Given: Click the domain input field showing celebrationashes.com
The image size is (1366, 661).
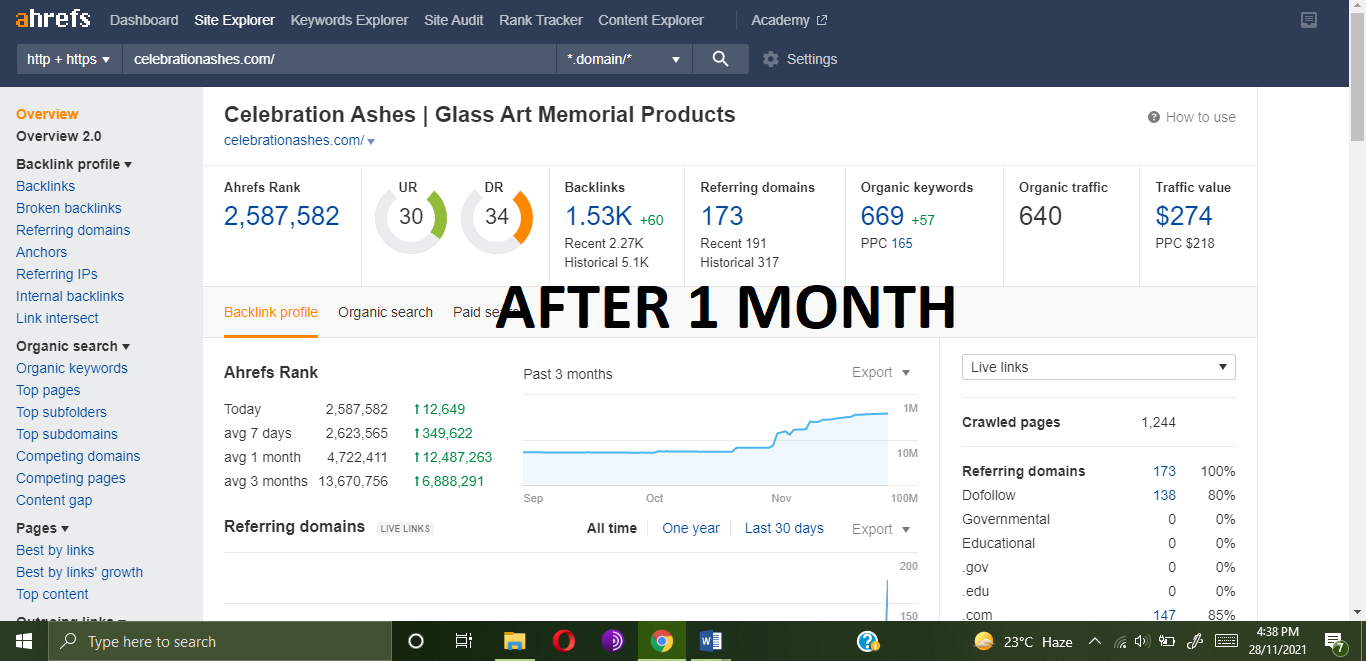Looking at the screenshot, I should click(x=338, y=58).
